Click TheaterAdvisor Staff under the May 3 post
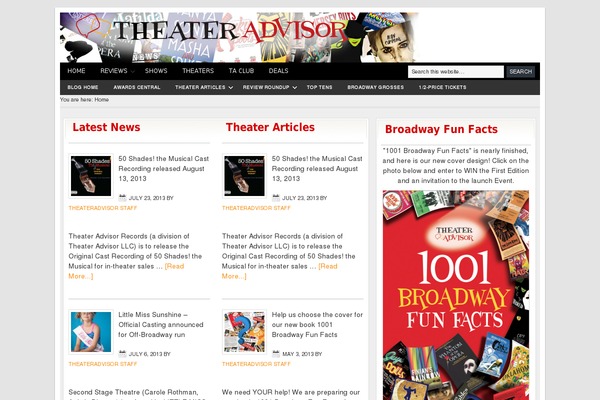The height and width of the screenshot is (400, 600). (256, 364)
